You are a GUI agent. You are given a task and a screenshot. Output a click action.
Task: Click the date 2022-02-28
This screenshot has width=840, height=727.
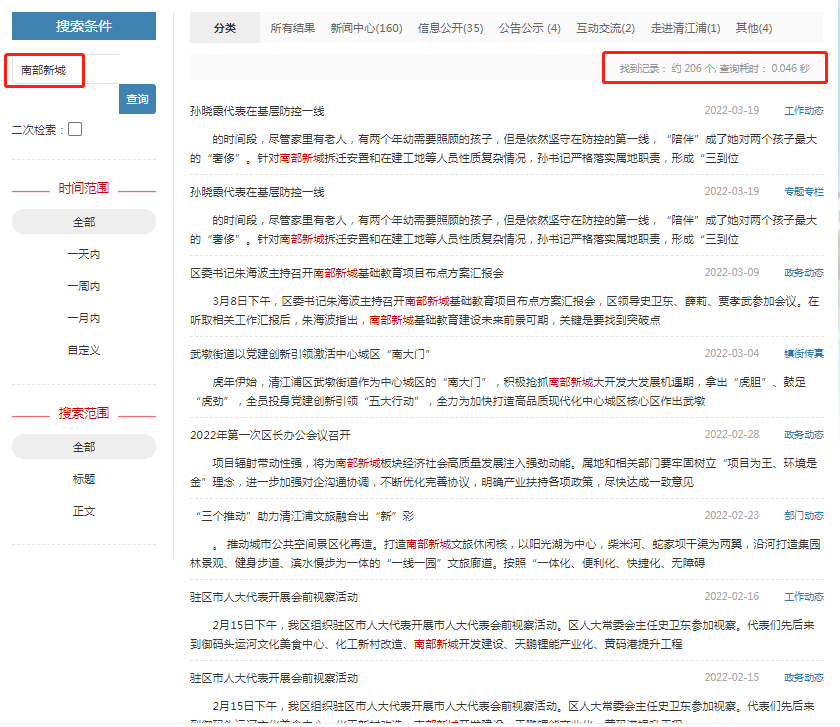tap(731, 434)
